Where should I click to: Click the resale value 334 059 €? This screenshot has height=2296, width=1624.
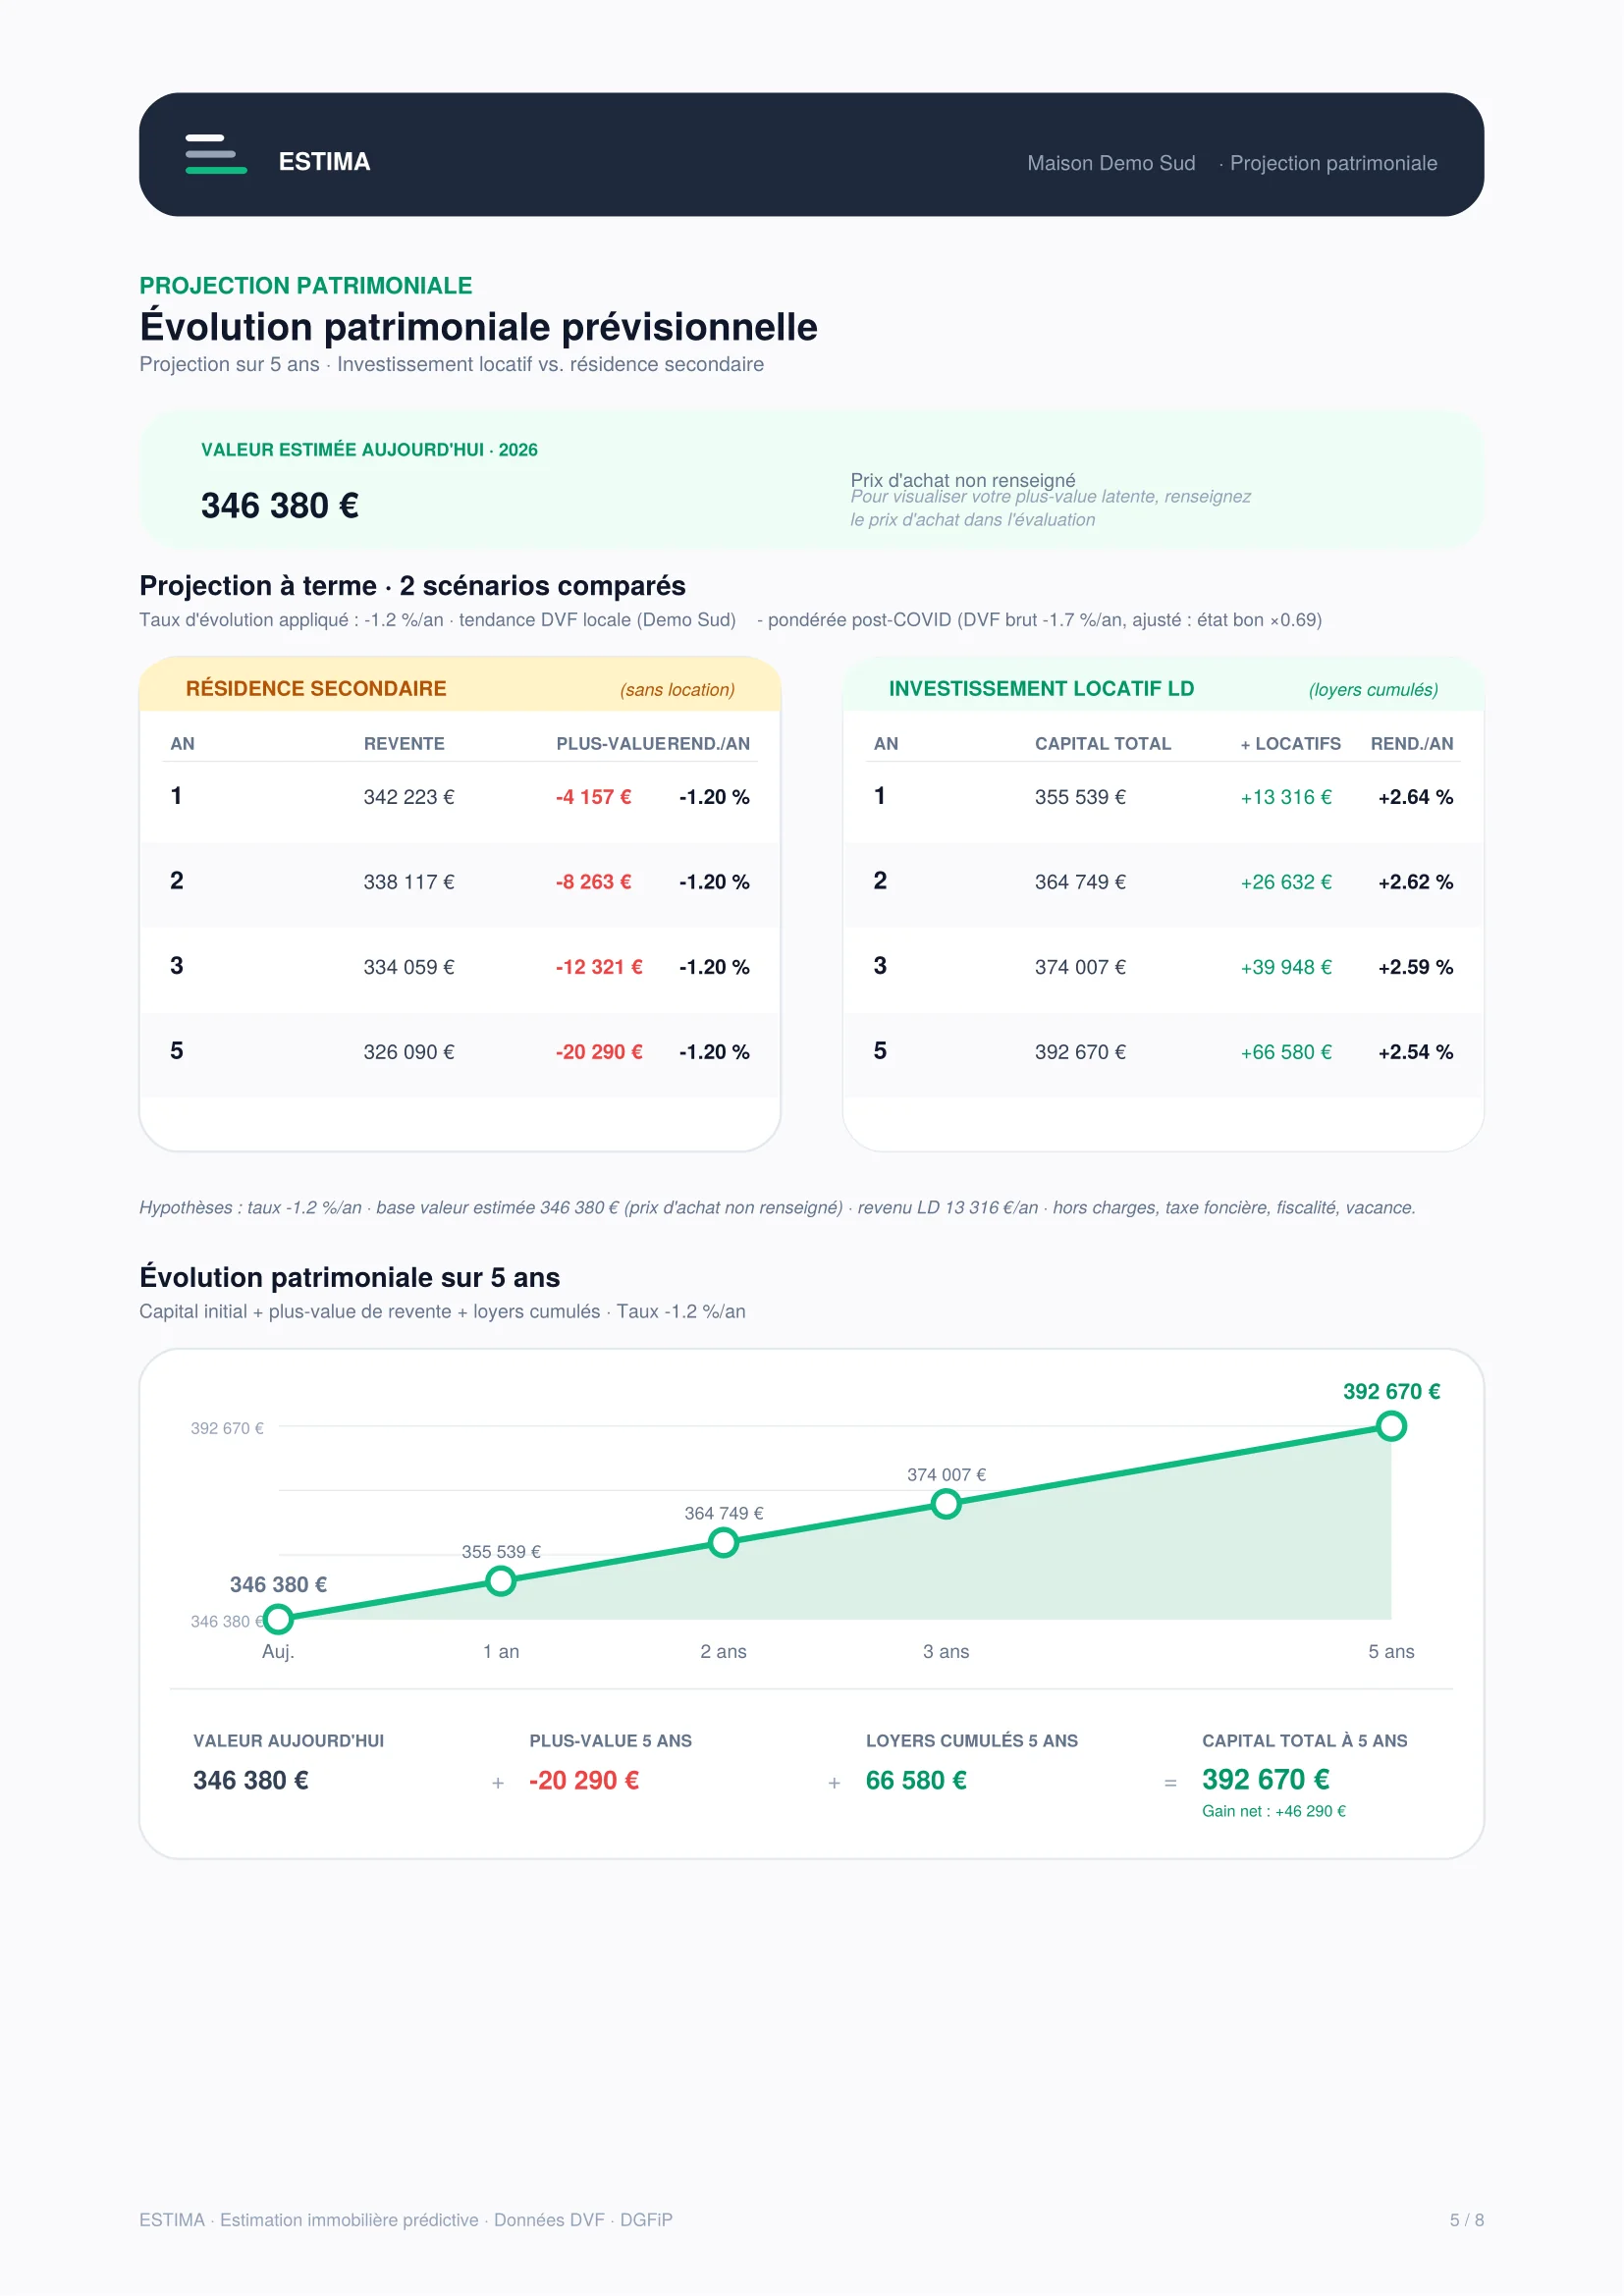coord(408,967)
